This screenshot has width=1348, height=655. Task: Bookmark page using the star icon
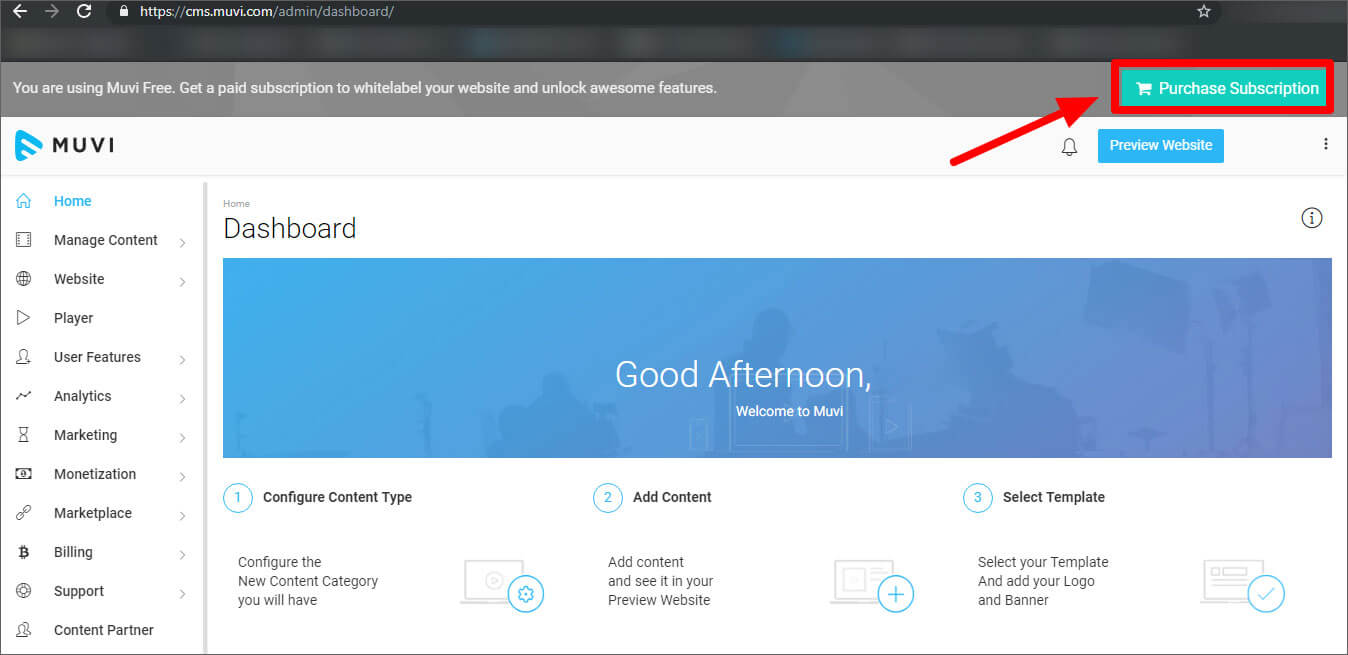click(1204, 12)
